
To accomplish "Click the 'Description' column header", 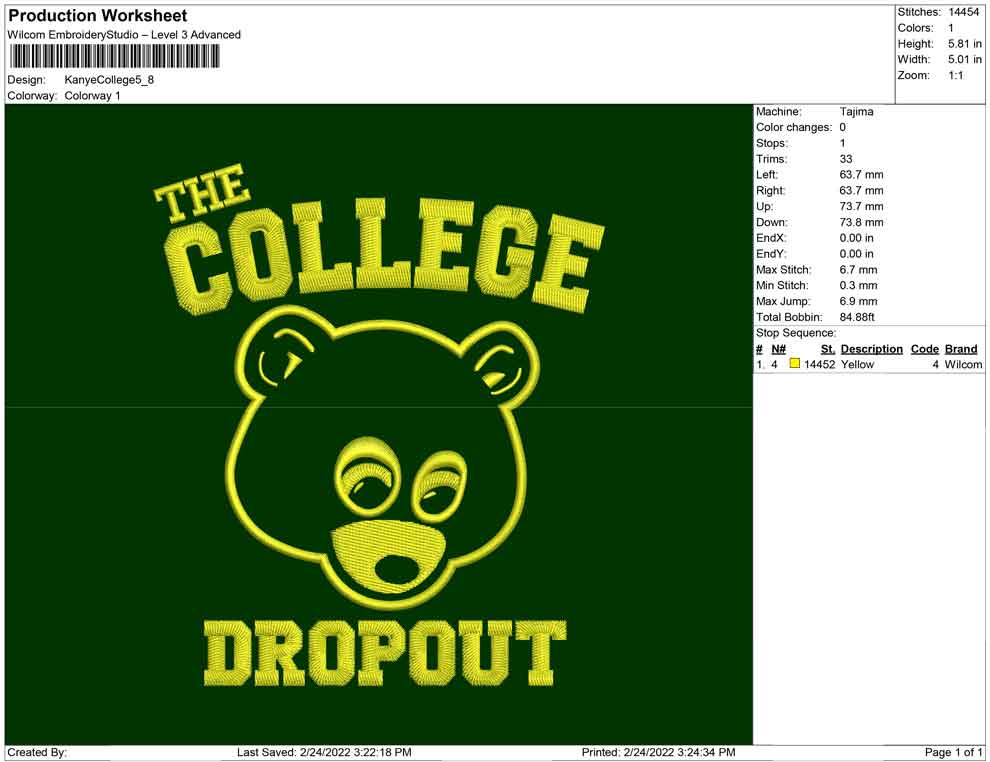I will 872,349.
